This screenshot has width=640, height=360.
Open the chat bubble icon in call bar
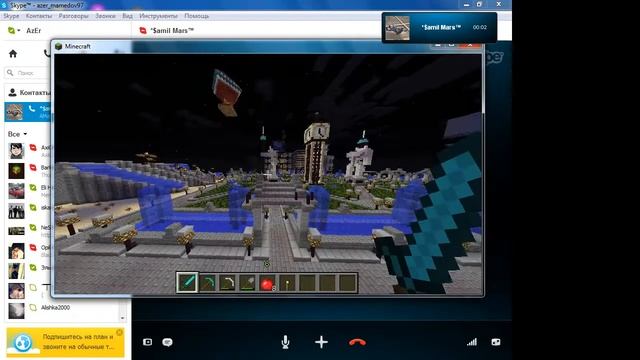point(167,342)
